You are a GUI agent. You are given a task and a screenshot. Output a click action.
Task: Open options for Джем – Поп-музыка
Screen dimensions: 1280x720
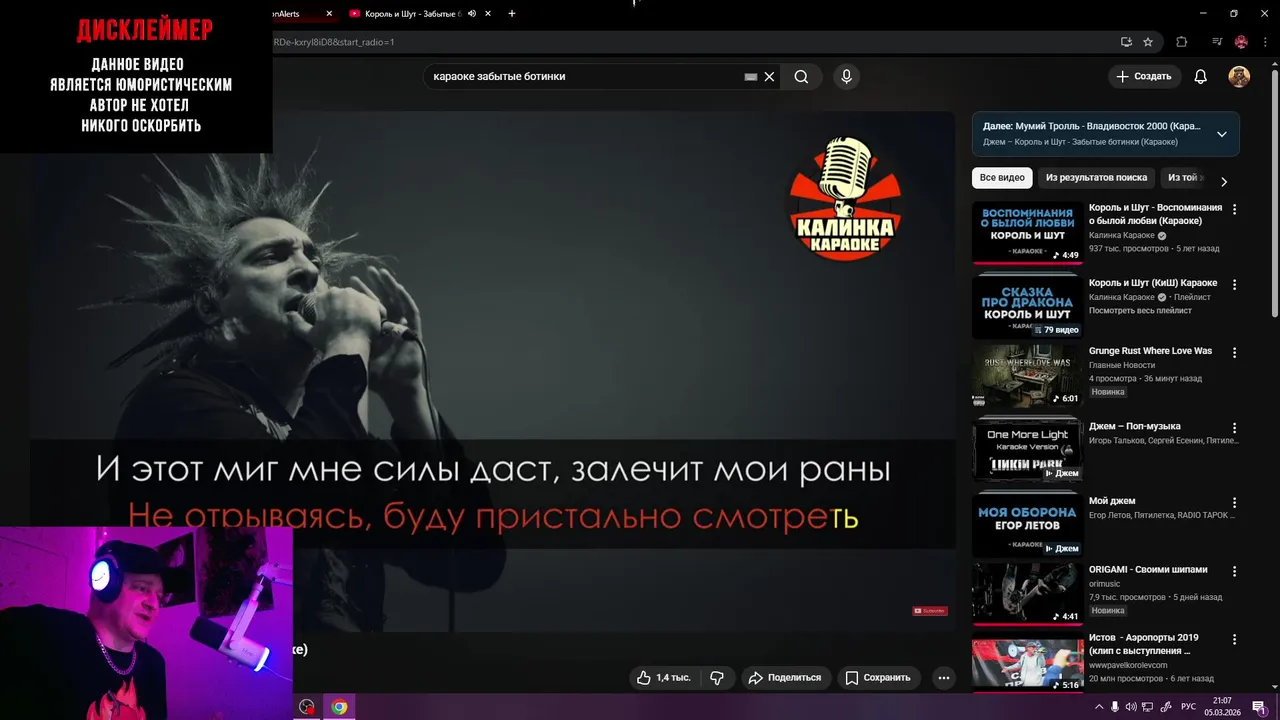tap(1234, 427)
